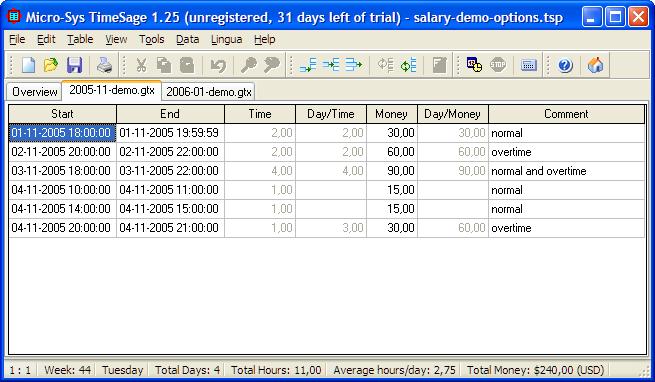
Task: Click the Paste clipboard icon
Action: coord(187,65)
